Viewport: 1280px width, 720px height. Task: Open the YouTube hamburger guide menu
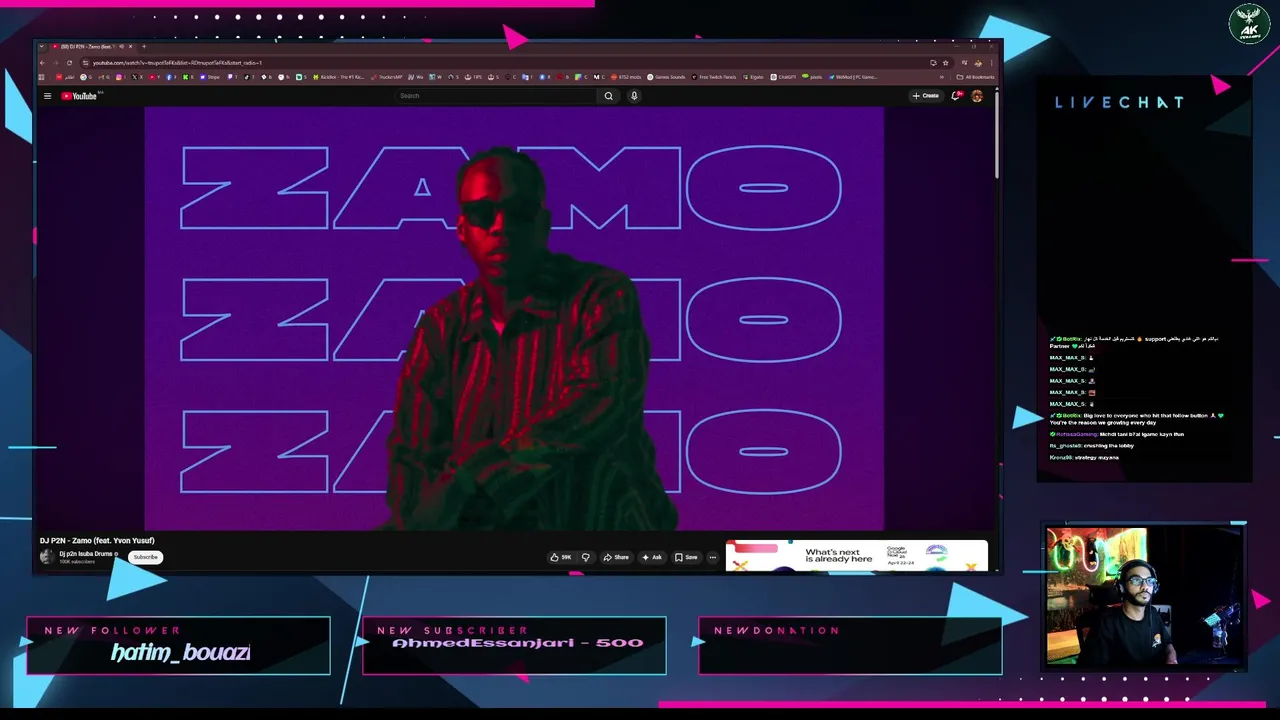coord(47,96)
